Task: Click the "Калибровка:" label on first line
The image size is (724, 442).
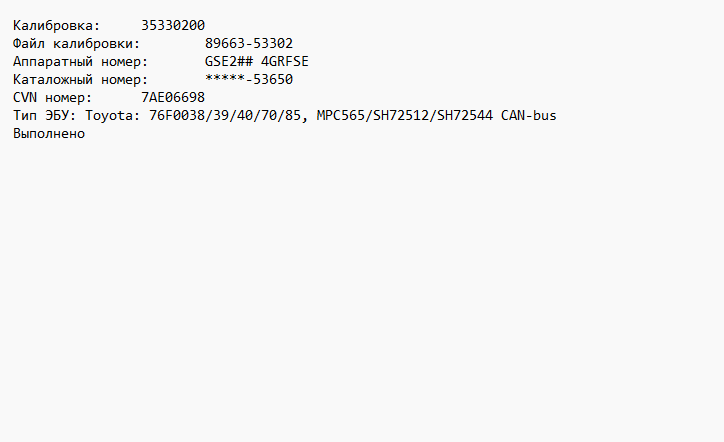Action: click(x=57, y=25)
